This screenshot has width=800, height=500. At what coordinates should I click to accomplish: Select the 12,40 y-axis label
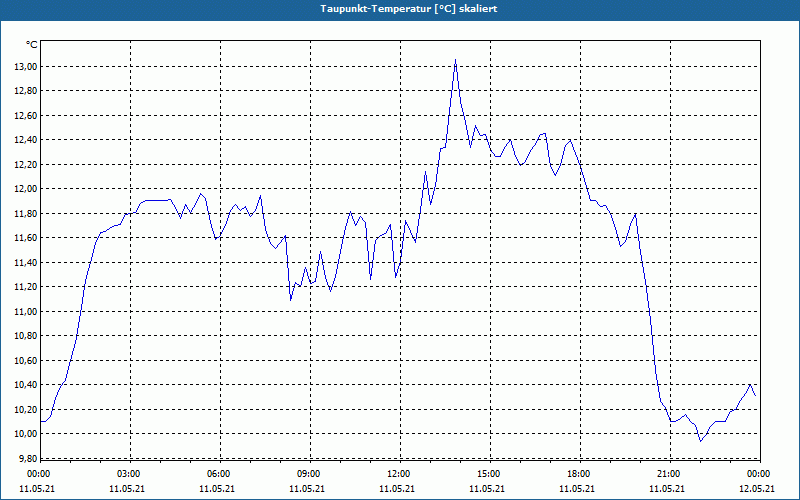click(x=24, y=140)
